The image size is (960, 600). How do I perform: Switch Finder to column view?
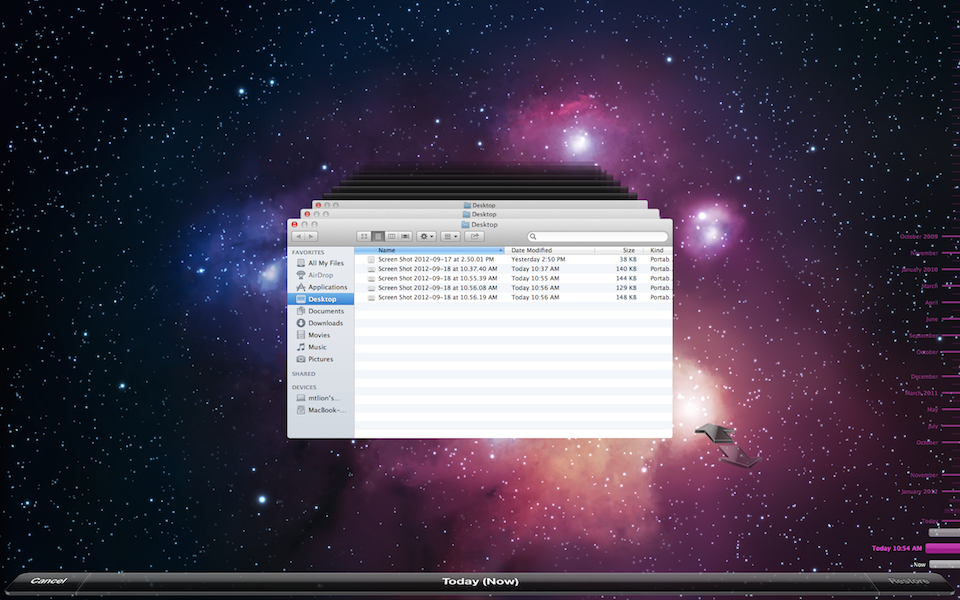click(391, 236)
